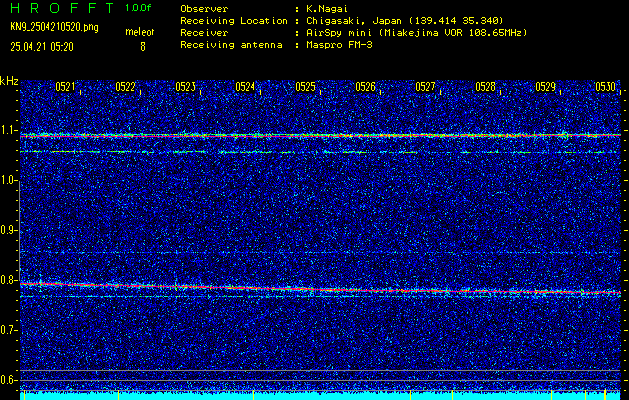
Task: Click the 1.0 frequency axis label
Action: (9, 181)
